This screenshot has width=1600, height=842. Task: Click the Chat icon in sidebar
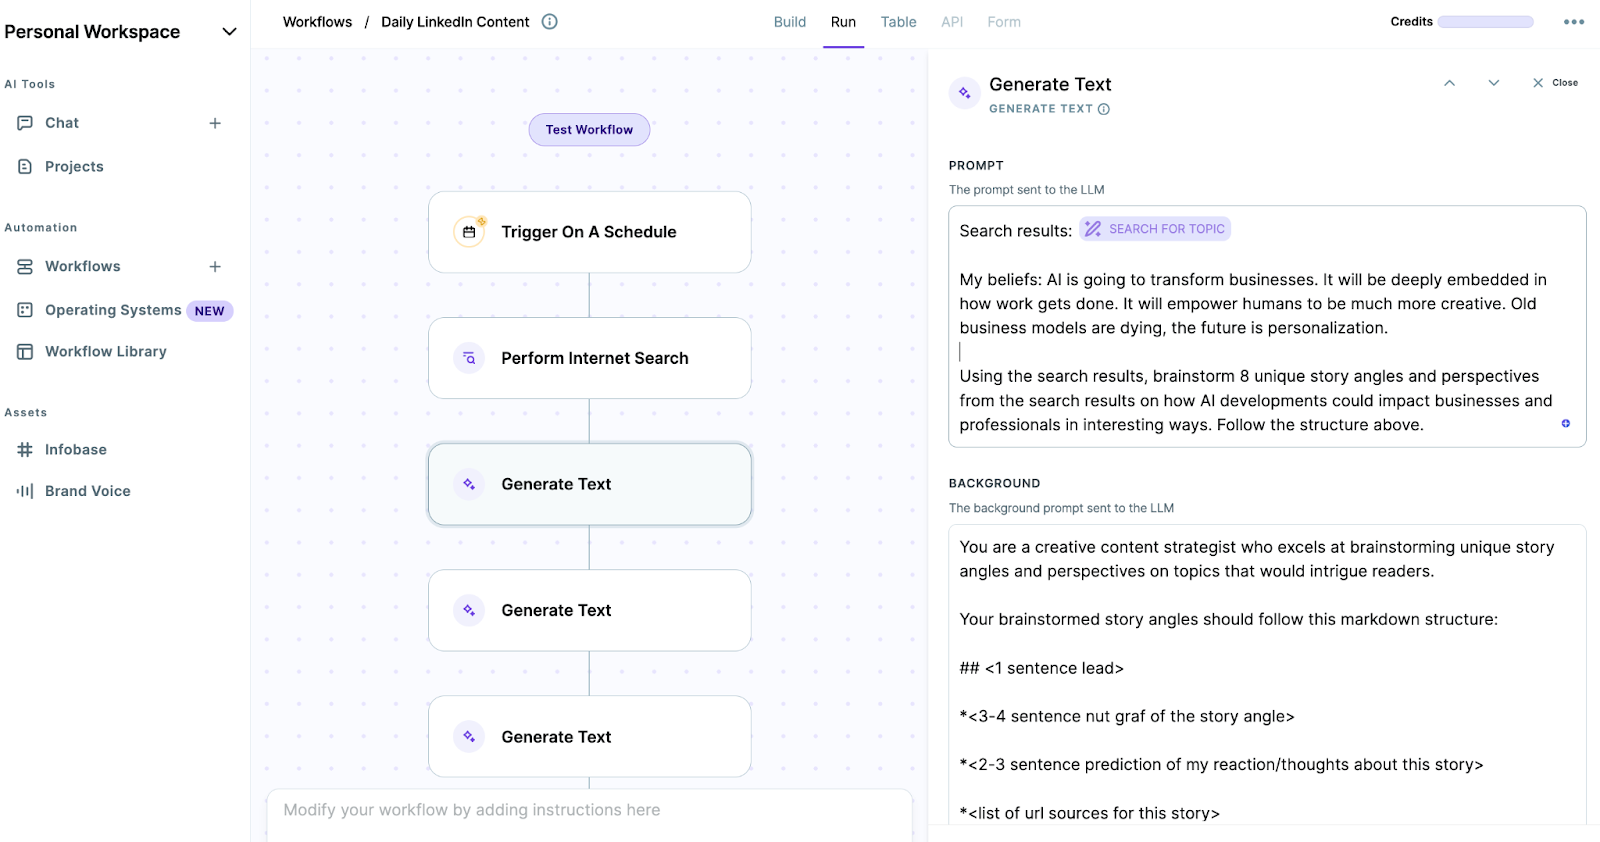(25, 123)
